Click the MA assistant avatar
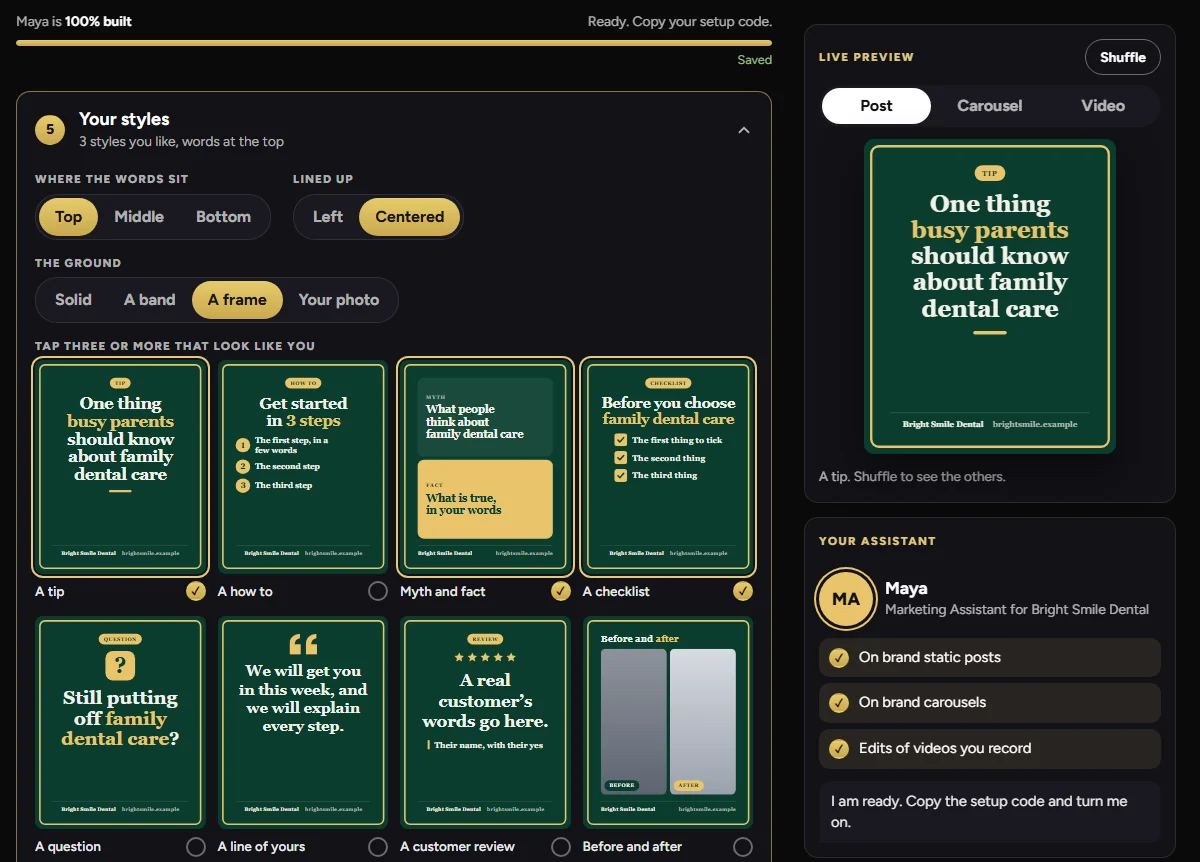Viewport: 1200px width, 862px height. tap(846, 598)
